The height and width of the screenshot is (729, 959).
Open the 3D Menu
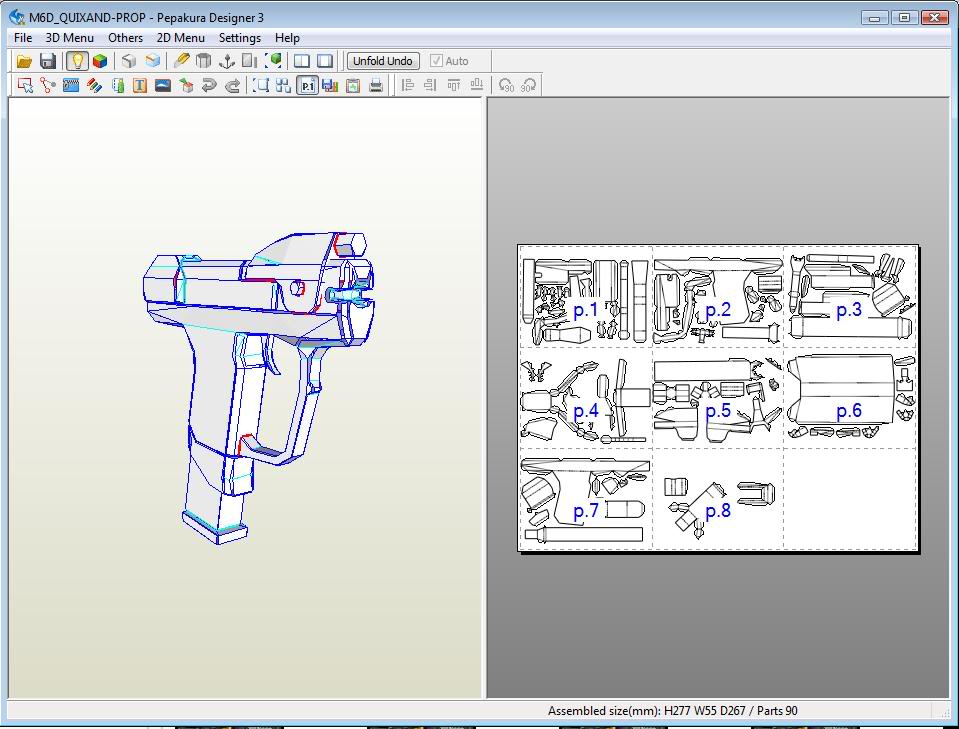coord(70,37)
